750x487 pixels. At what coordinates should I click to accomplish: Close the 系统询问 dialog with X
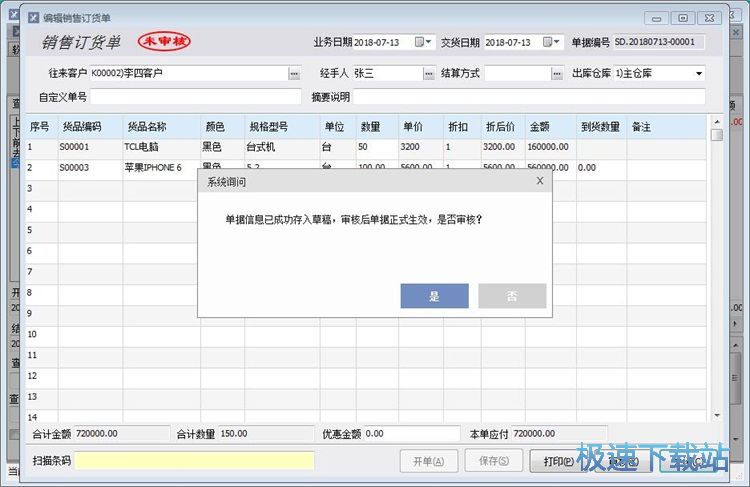pyautogui.click(x=540, y=181)
